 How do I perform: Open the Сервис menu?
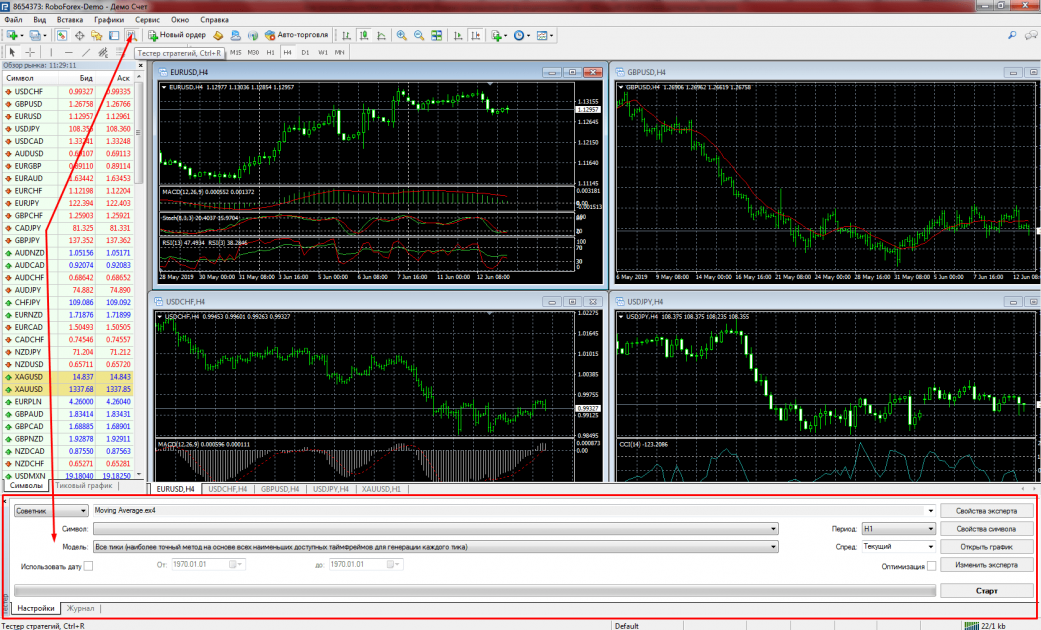tap(146, 20)
